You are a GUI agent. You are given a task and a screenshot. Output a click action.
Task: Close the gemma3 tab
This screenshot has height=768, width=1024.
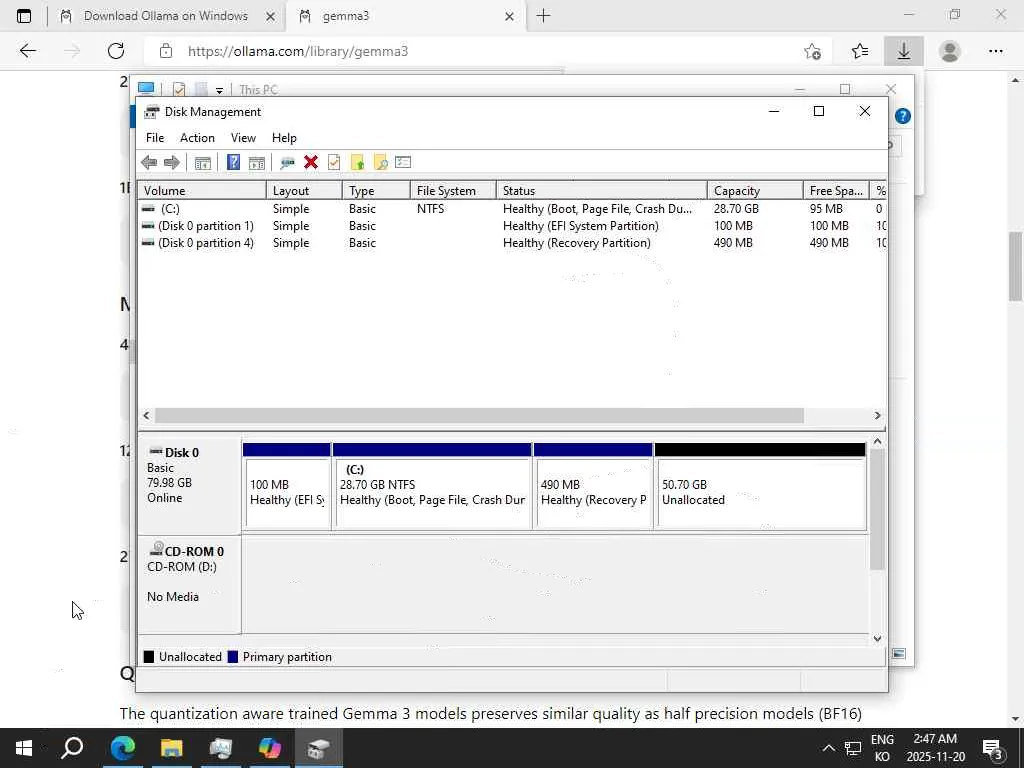[x=509, y=16]
